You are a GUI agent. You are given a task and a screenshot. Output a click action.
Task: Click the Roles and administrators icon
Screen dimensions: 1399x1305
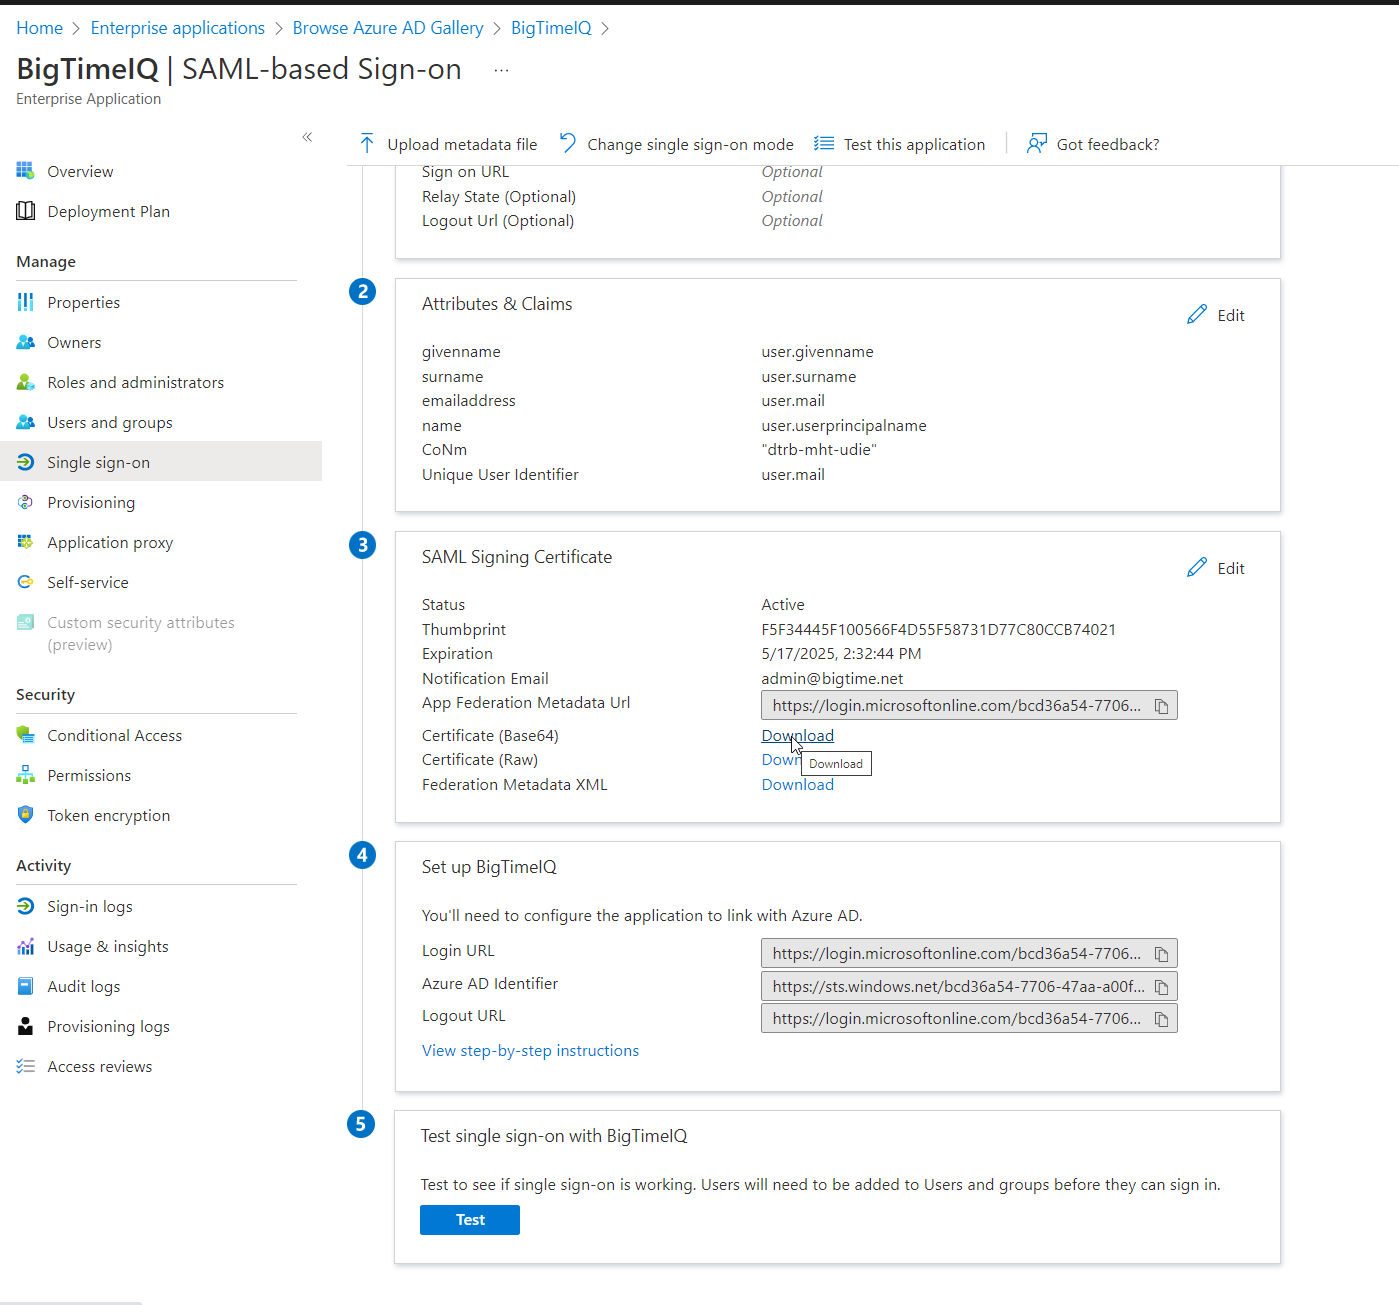click(25, 382)
